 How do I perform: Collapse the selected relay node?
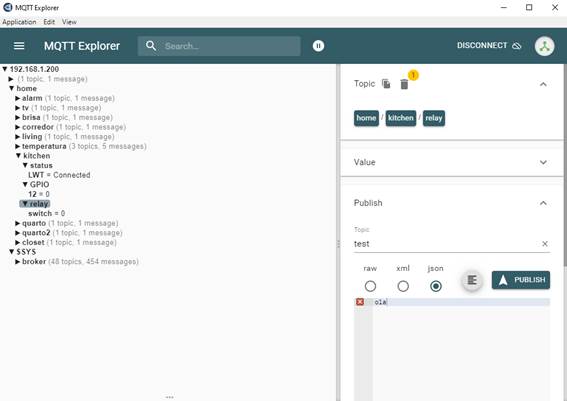tap(25, 204)
